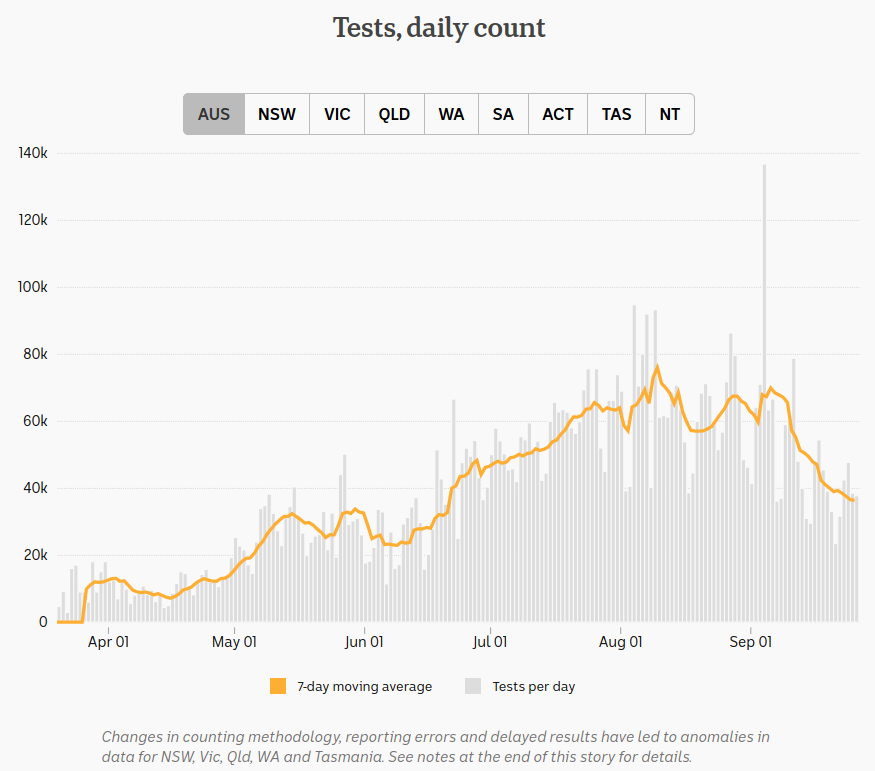Click the 7-day moving average legend label
The width and height of the screenshot is (875, 771).
point(364,686)
